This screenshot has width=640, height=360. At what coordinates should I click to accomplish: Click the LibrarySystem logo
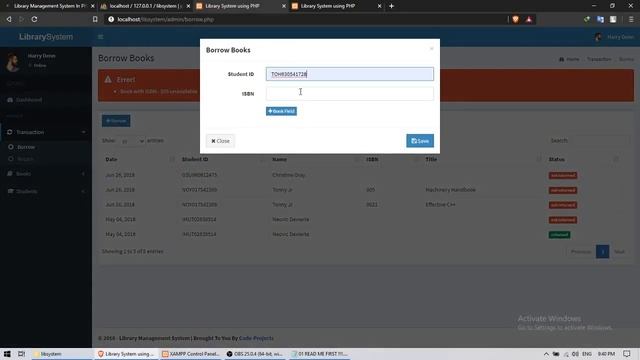coord(46,37)
